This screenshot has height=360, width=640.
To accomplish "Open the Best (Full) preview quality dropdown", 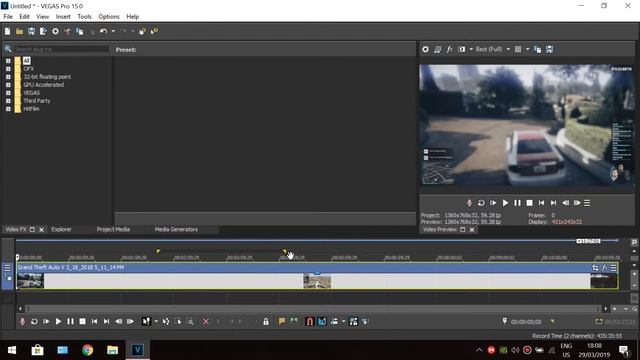I will tap(493, 49).
